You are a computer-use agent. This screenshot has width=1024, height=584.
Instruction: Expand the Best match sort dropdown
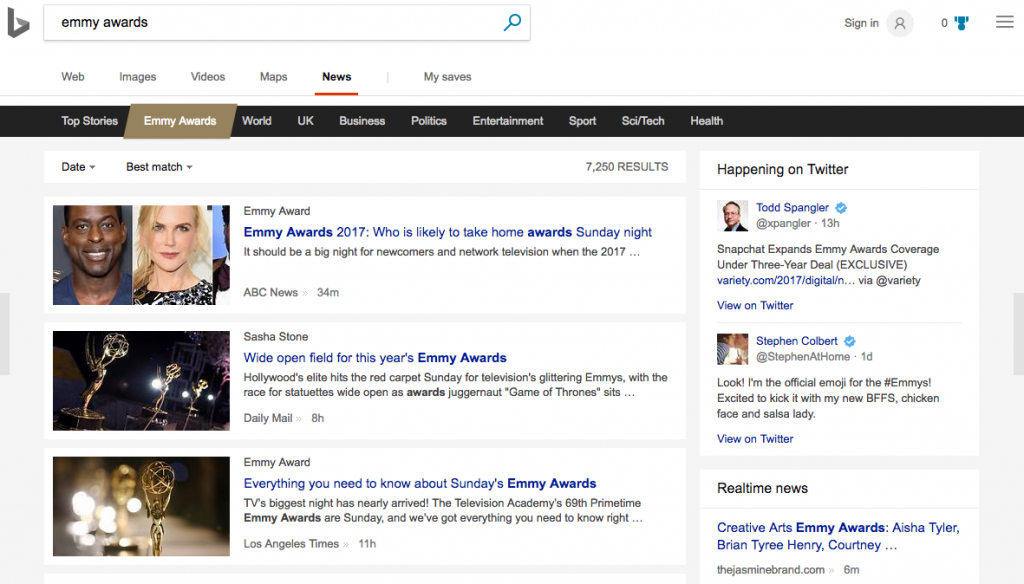pyautogui.click(x=159, y=167)
